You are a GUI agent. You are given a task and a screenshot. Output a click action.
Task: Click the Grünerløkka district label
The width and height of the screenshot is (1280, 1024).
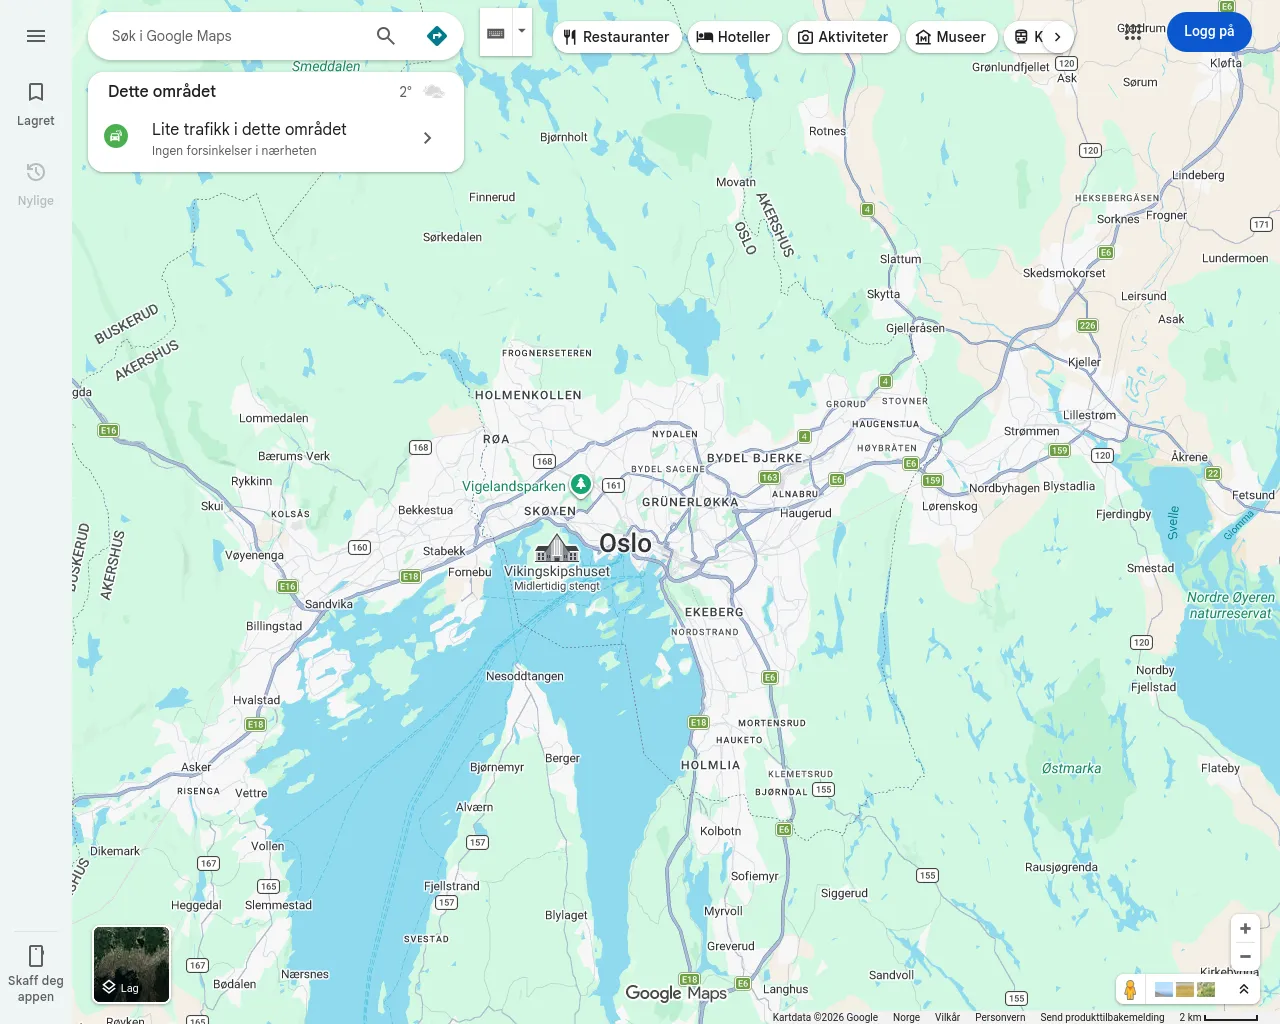tap(690, 502)
